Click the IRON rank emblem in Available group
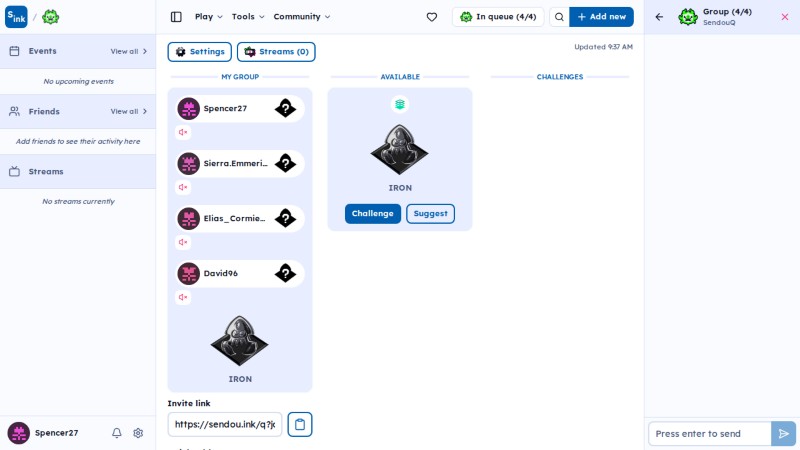The image size is (800, 450). coord(400,149)
